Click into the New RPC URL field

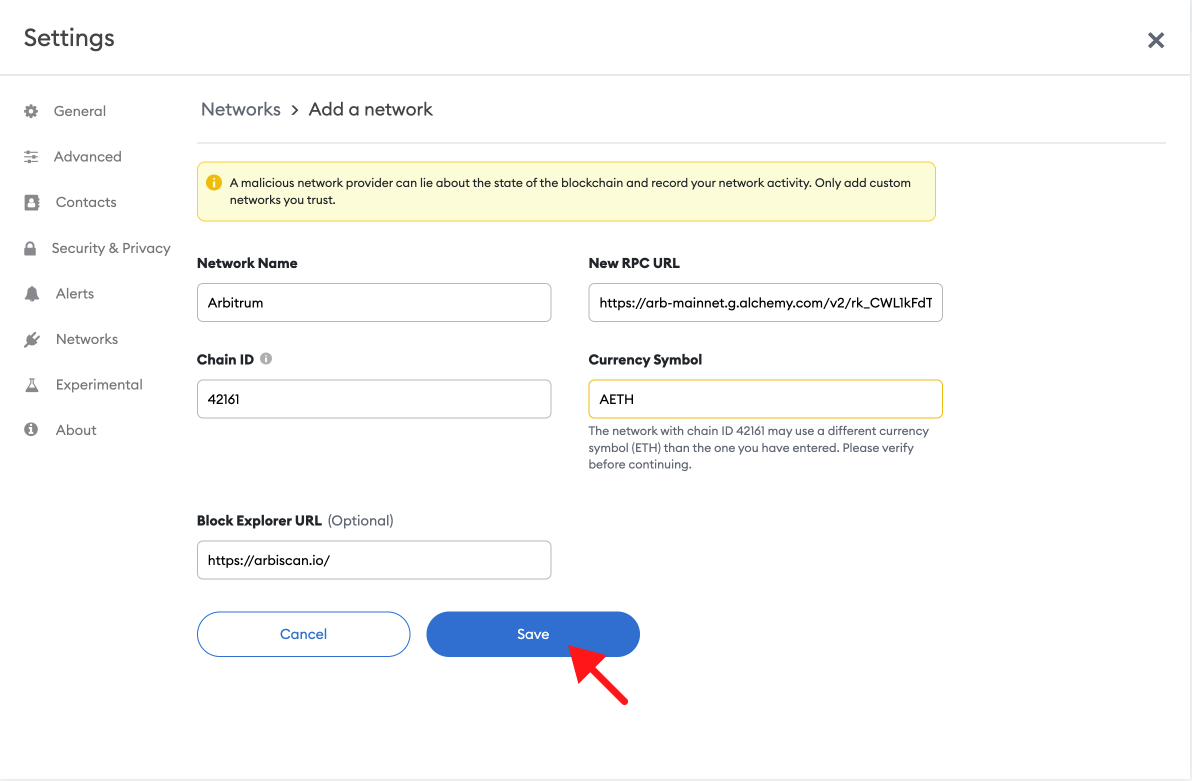tap(766, 303)
